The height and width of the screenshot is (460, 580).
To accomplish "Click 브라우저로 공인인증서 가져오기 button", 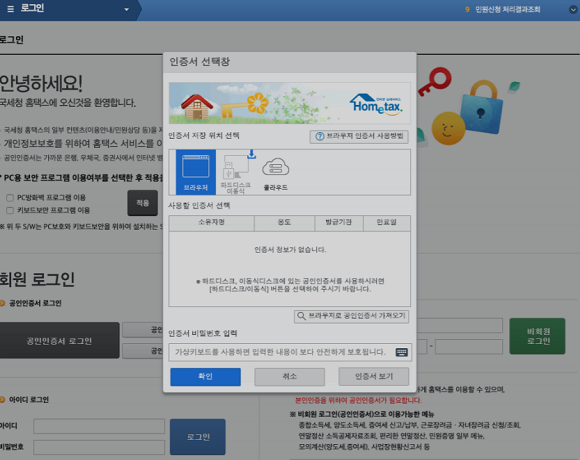I will tap(351, 316).
